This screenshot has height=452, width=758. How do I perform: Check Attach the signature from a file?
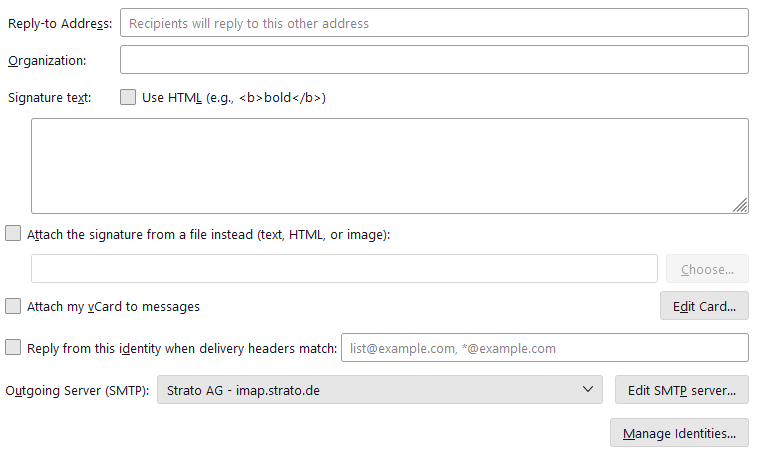[x=13, y=234]
